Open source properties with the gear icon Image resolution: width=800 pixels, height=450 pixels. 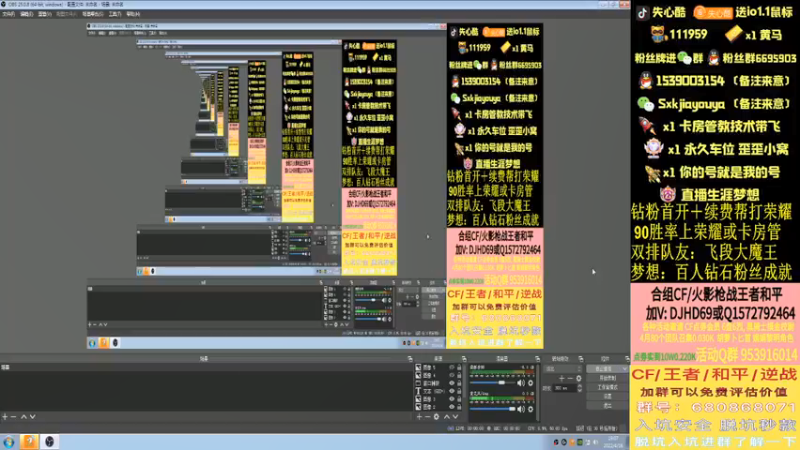[436, 417]
